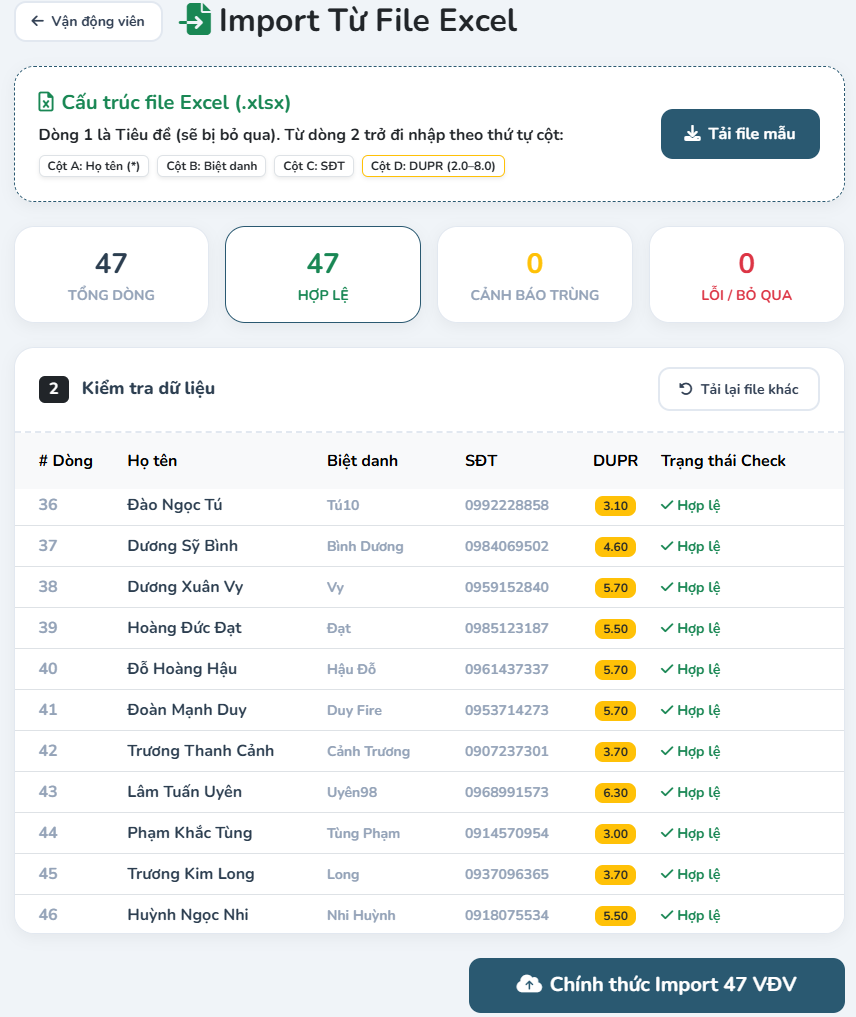The height and width of the screenshot is (1017, 856).
Task: Click the step 2 number badge
Action: [x=54, y=389]
